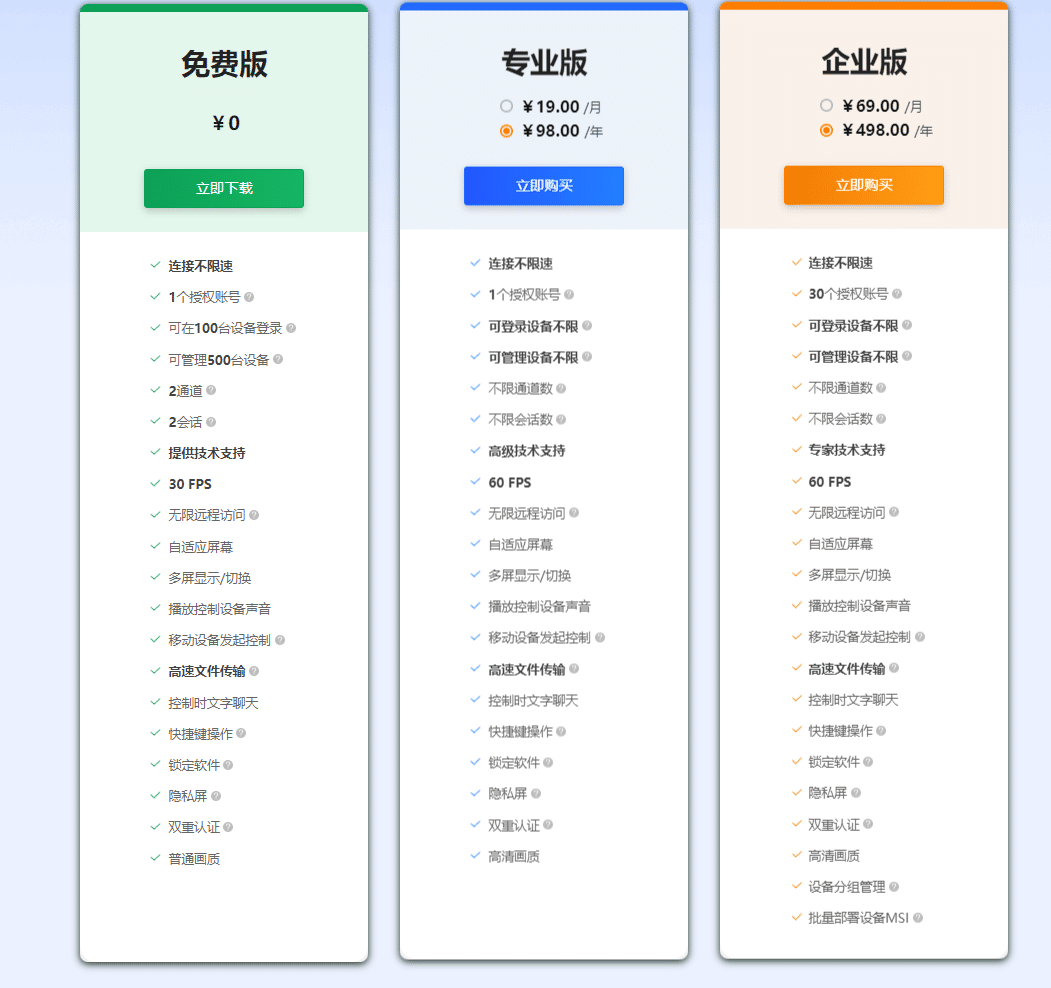Open help icon beside 30个授权账号
Screen dimensions: 1051x988
pyautogui.click(x=897, y=294)
